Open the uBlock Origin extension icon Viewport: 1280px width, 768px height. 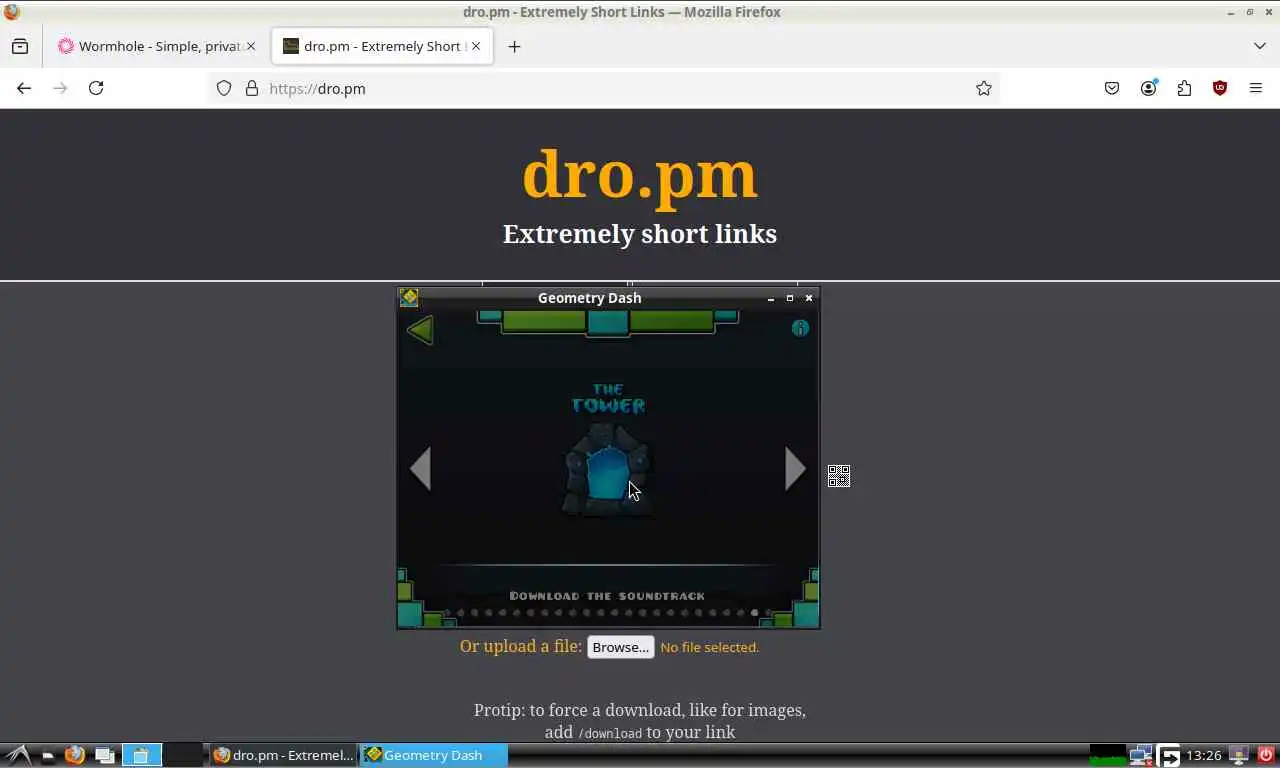(1220, 88)
